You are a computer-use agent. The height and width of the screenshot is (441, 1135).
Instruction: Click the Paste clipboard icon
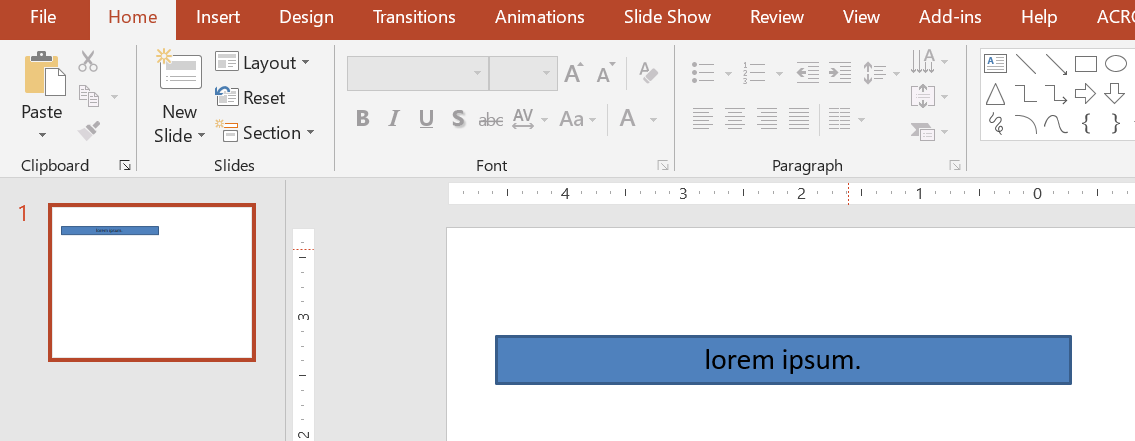pos(44,74)
